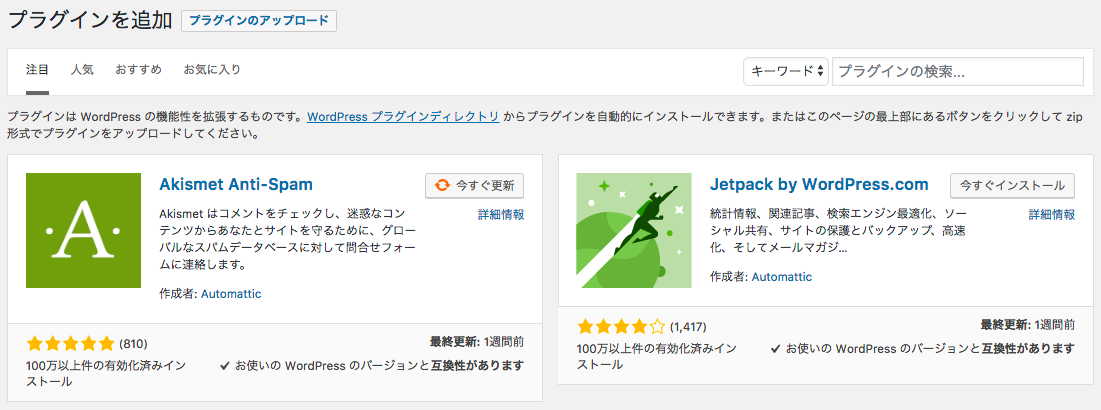Image resolution: width=1101 pixels, height=410 pixels.
Task: Click 今すぐインストール for Jetpack
Action: (x=1012, y=186)
